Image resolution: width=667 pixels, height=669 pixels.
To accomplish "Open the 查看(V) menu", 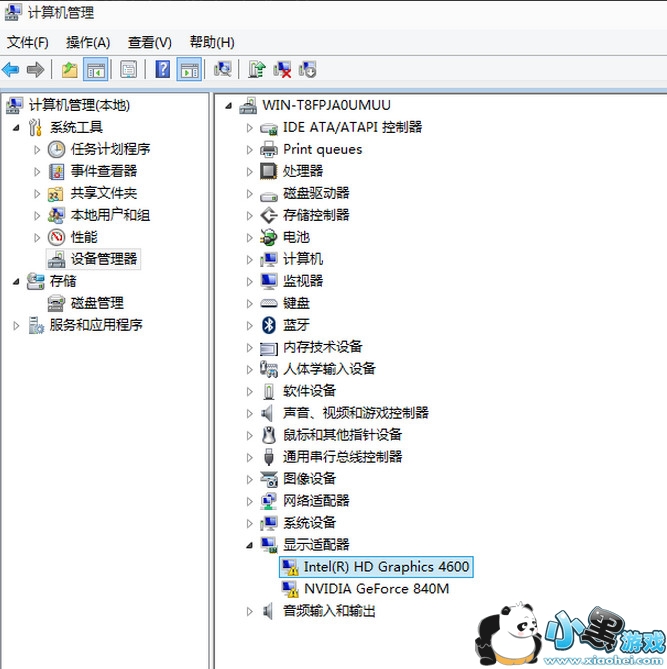I will pos(150,42).
